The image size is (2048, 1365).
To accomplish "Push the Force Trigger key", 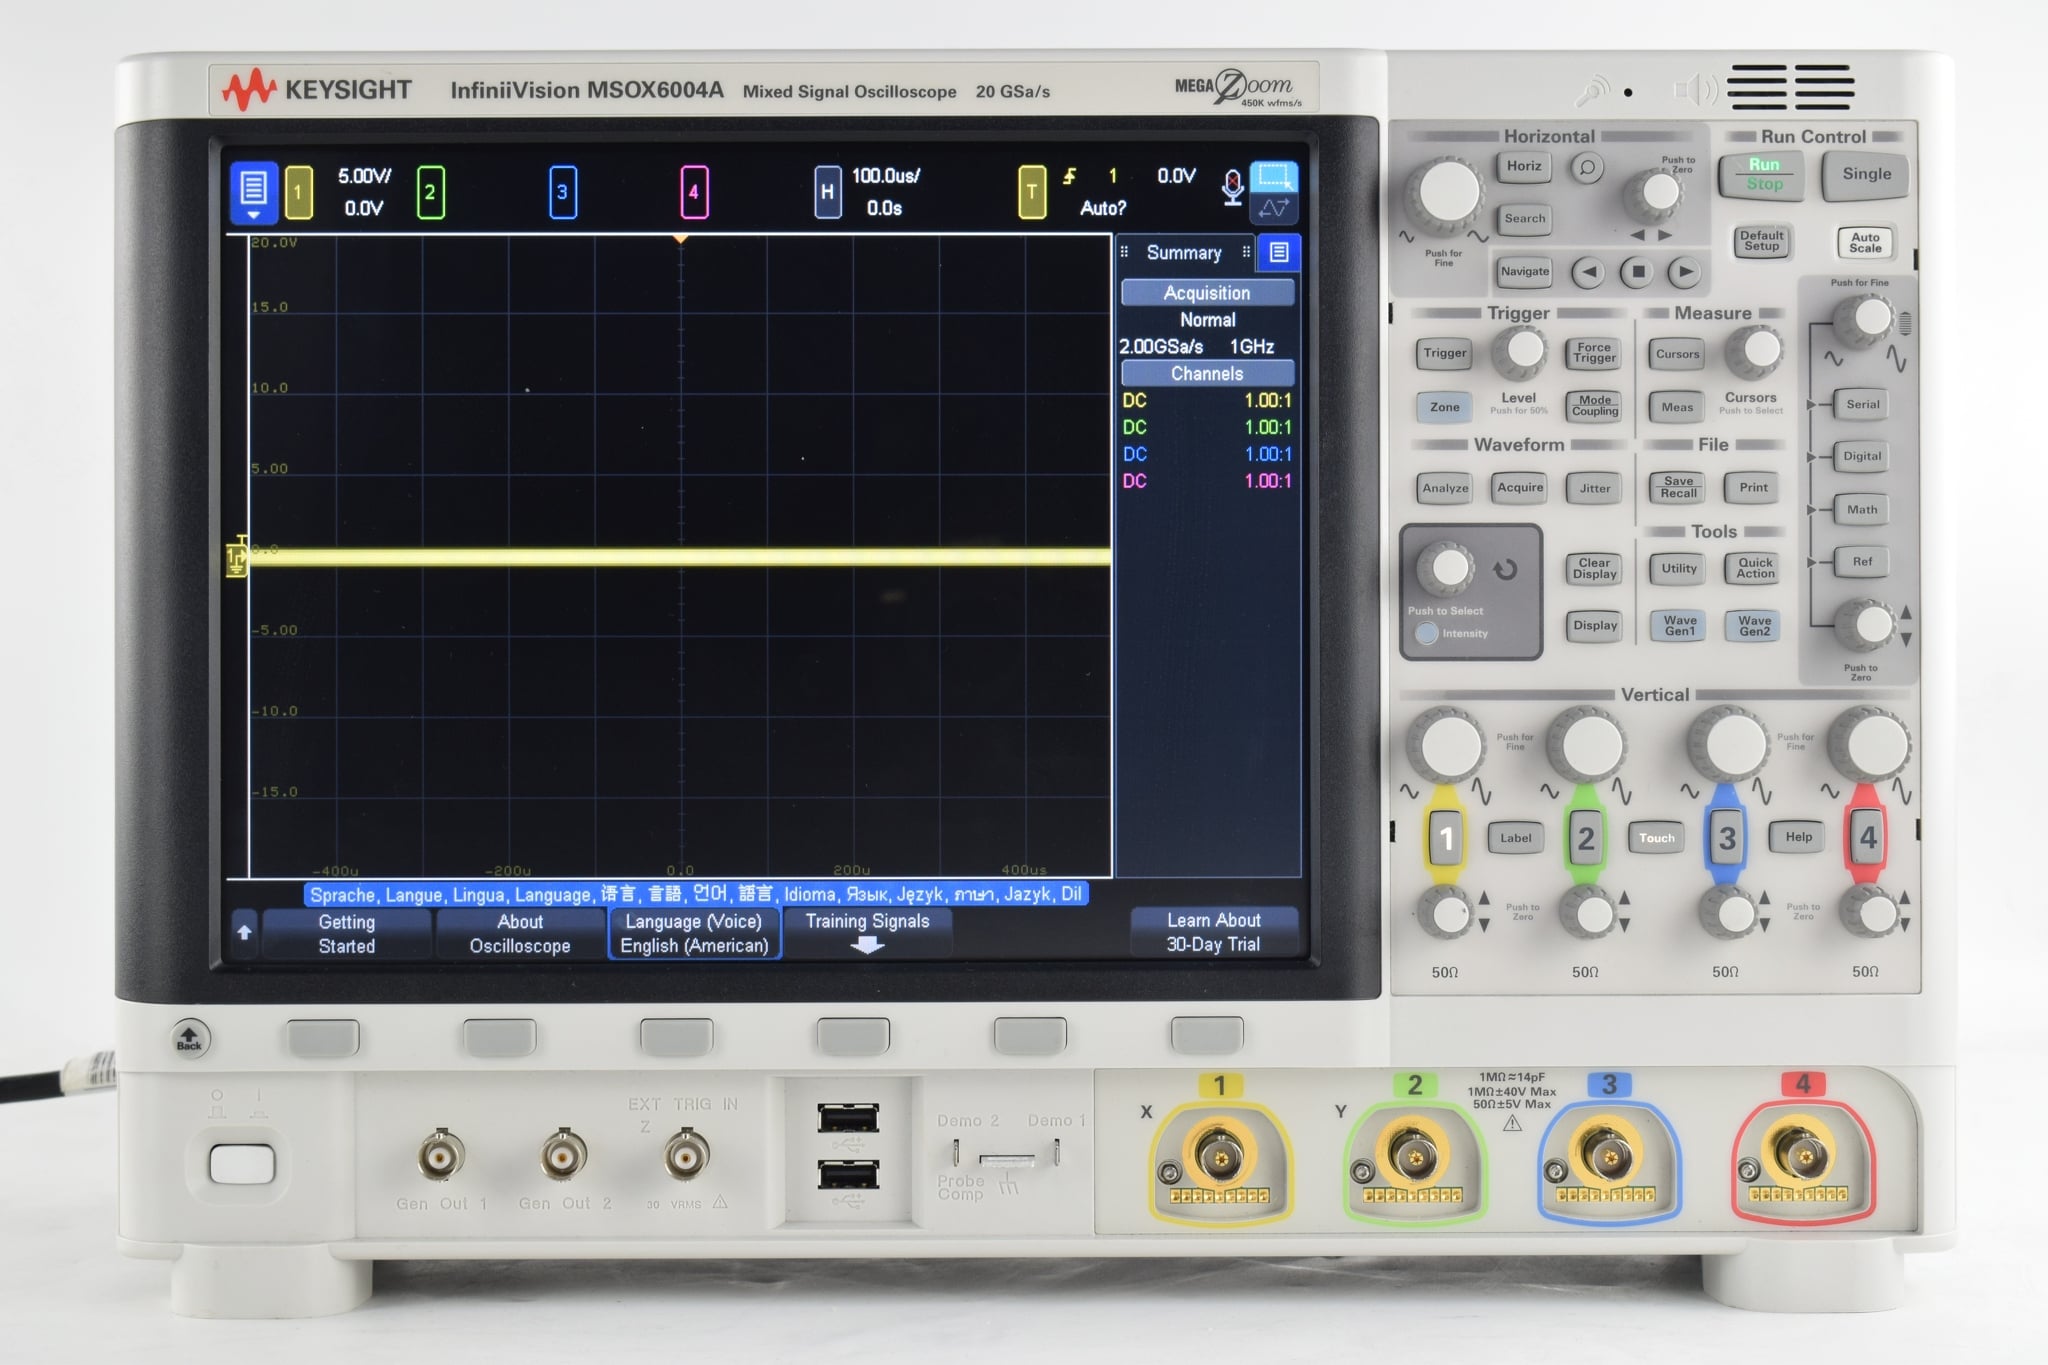I will coord(1594,353).
